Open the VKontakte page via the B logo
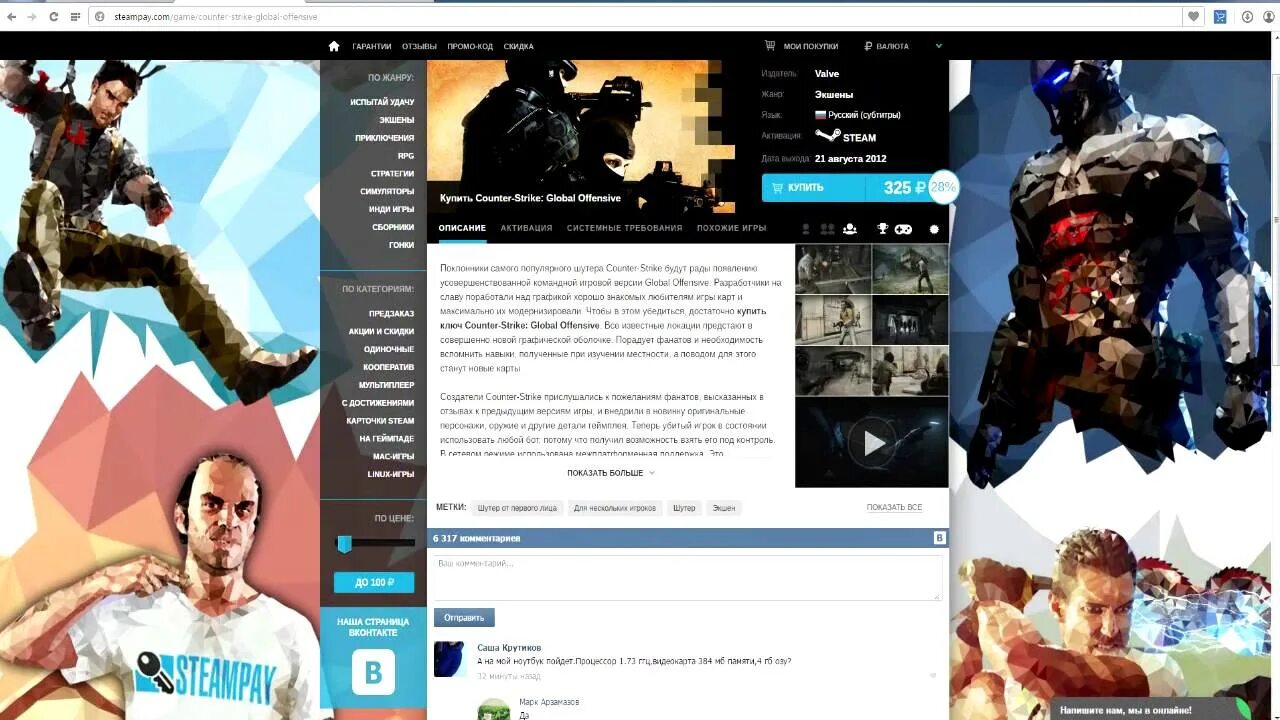 (373, 672)
